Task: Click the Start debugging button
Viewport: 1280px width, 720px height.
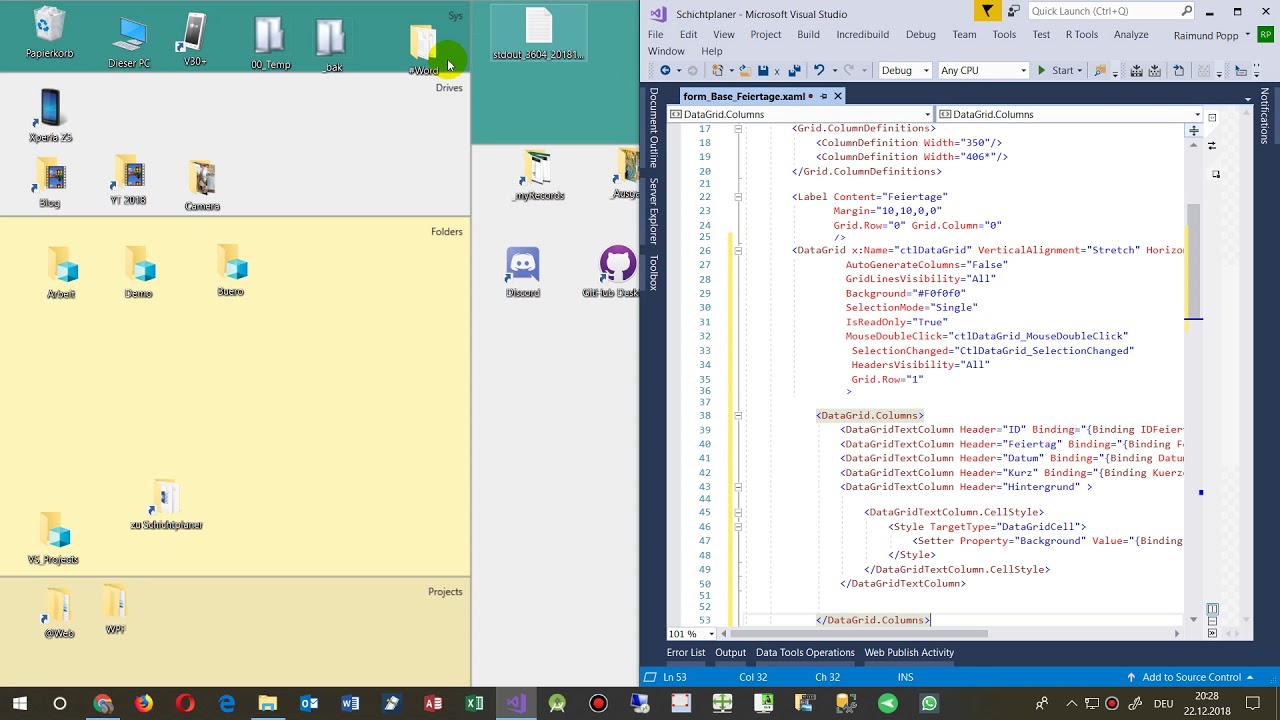Action: coord(1055,71)
